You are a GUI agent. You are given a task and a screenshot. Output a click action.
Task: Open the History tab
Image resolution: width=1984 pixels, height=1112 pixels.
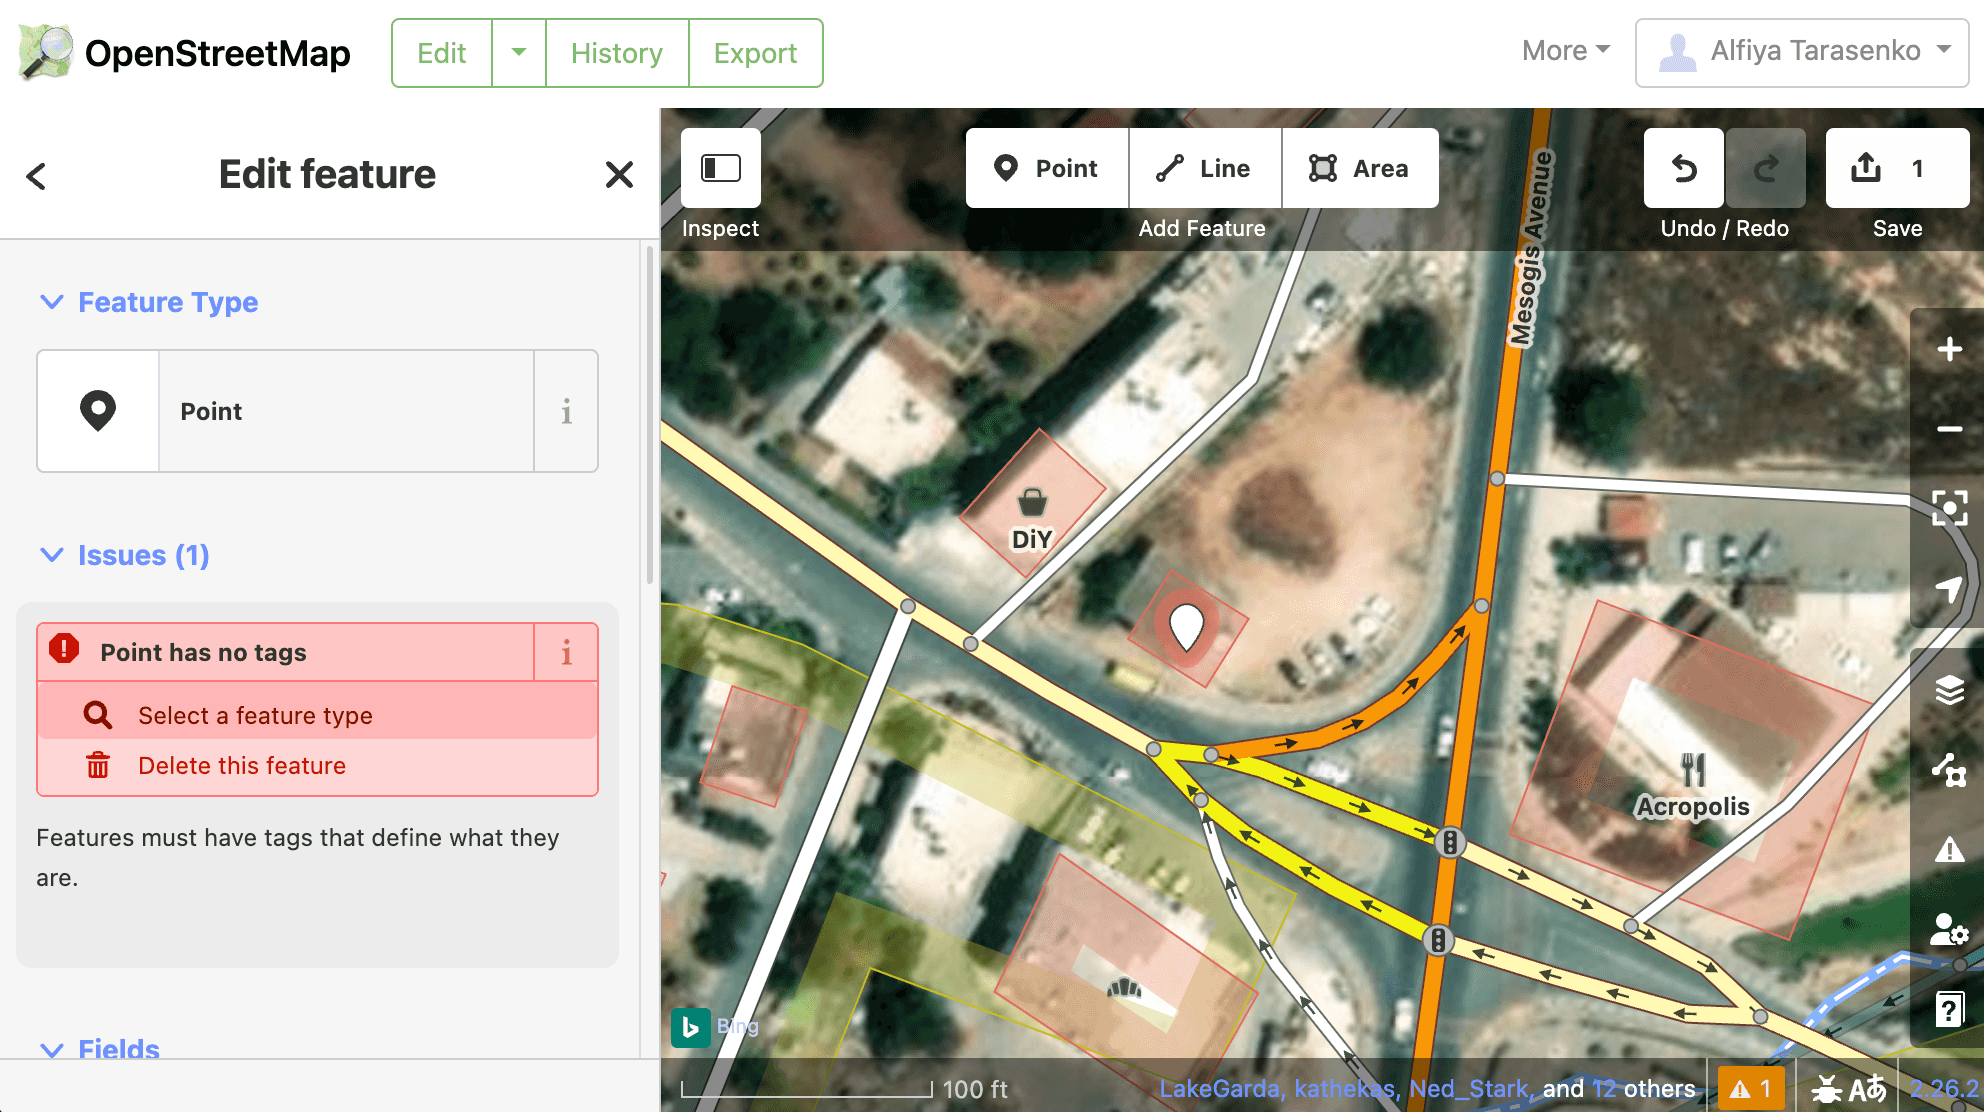pos(617,53)
